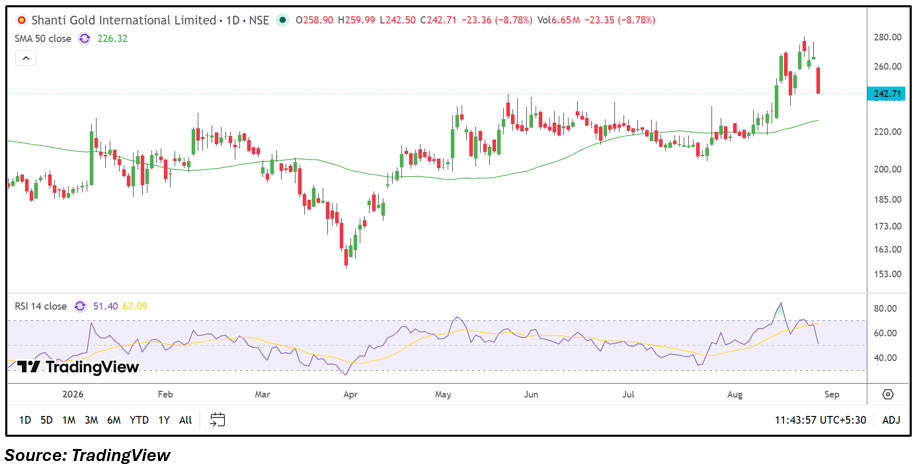This screenshot has width=917, height=466.
Task: Select the 5D time range
Action: pos(47,420)
